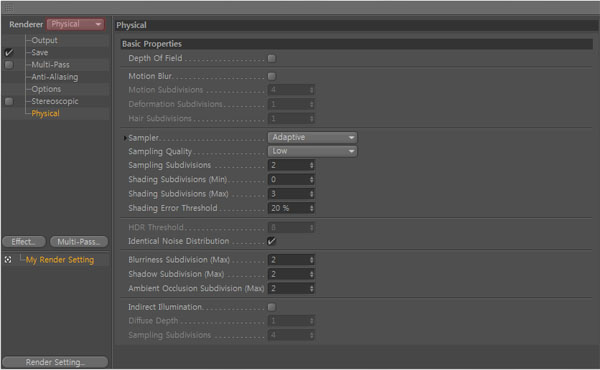Enable Motion Blur checkbox

coord(272,77)
